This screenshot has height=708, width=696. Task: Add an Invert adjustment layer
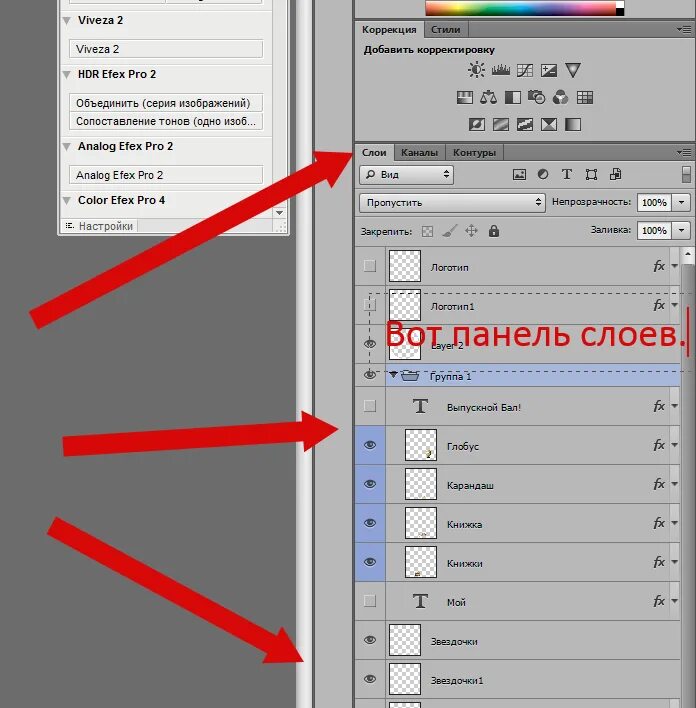(x=476, y=124)
